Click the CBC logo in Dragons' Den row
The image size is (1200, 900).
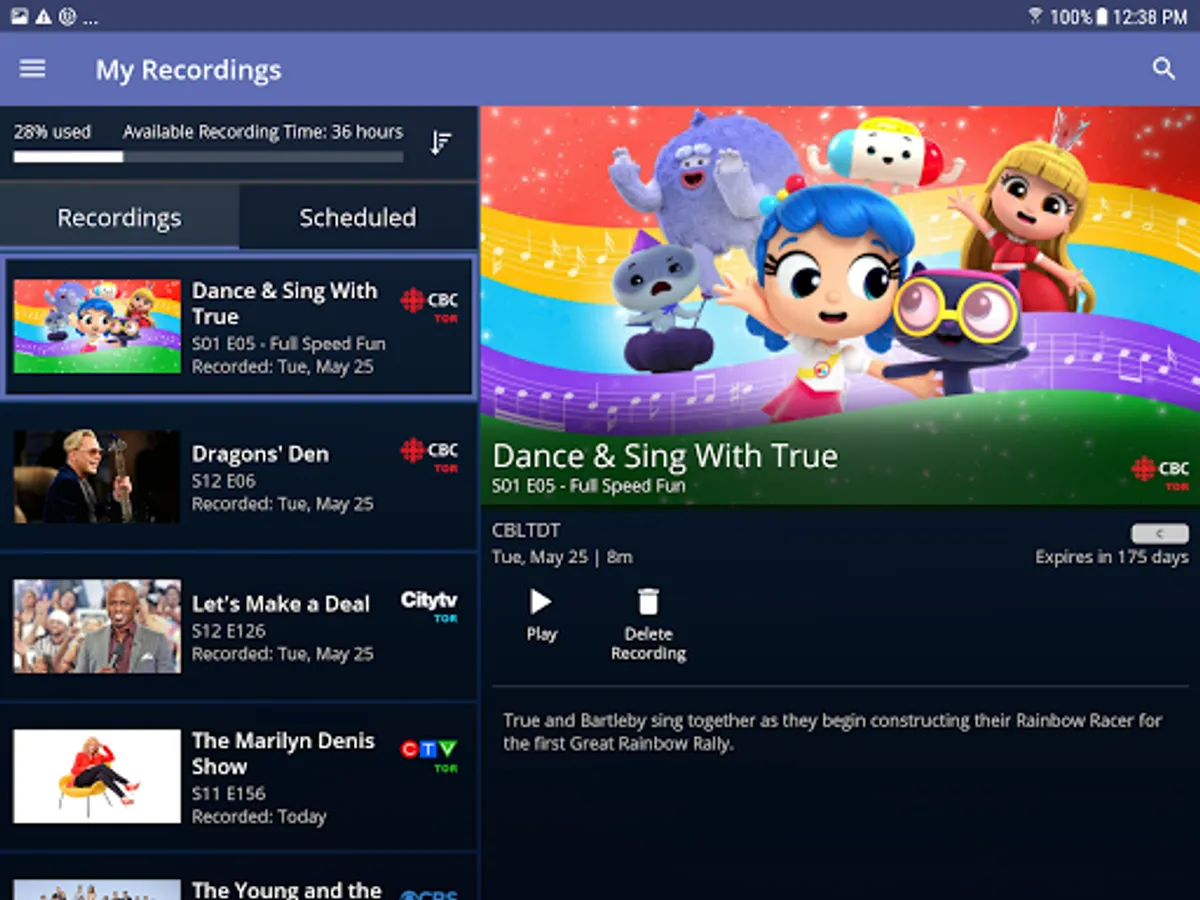430,454
